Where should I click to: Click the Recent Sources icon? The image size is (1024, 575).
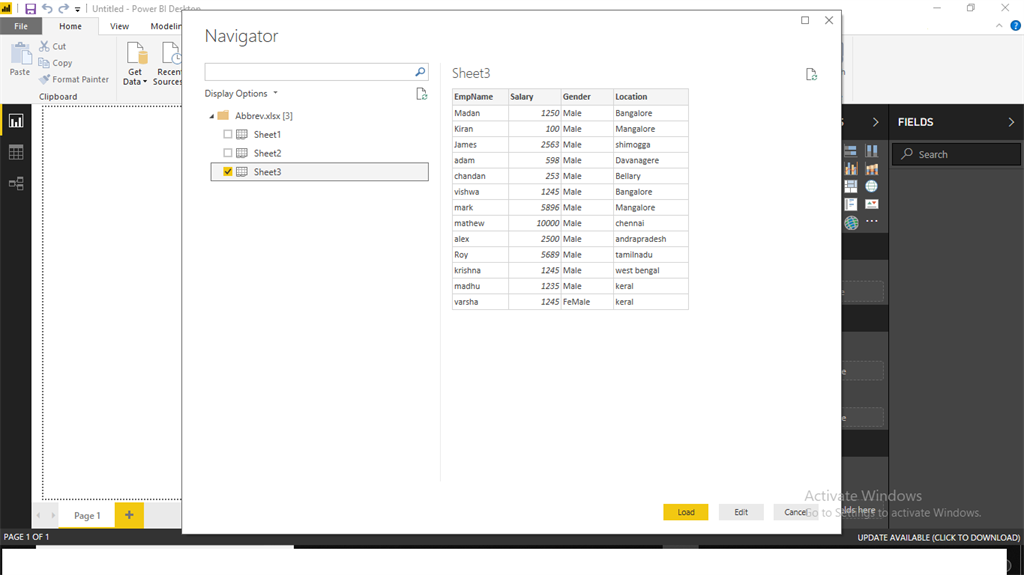click(x=170, y=54)
